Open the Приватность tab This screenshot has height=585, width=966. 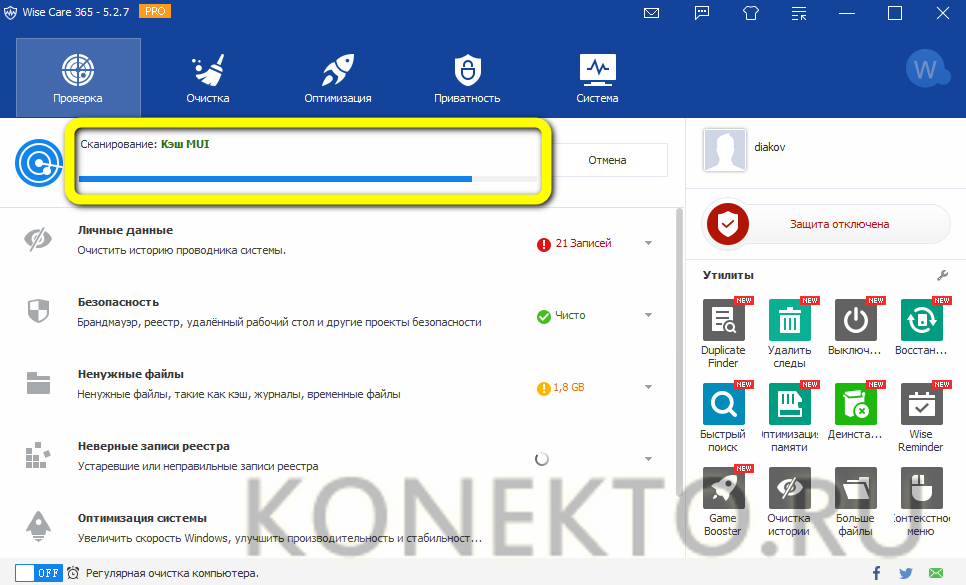467,78
